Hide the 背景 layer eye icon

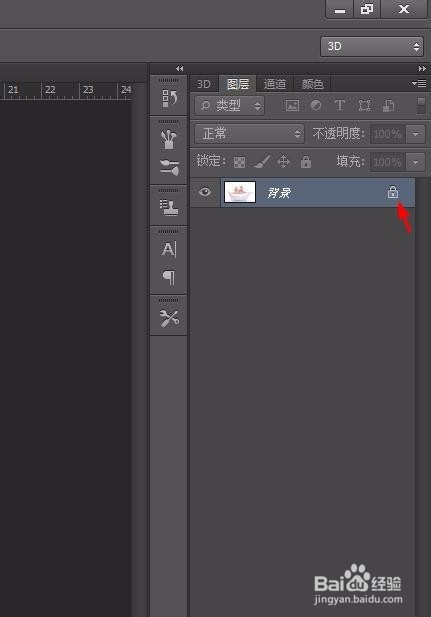click(x=205, y=192)
